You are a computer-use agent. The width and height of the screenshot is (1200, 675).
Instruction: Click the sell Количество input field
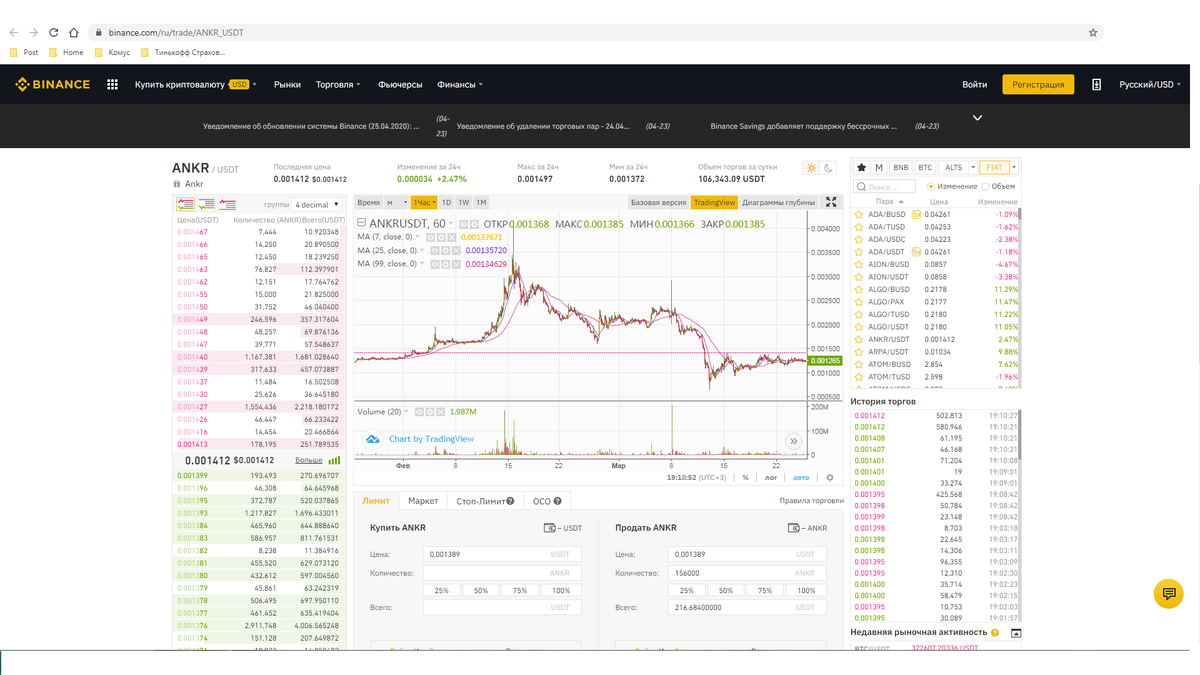tap(749, 573)
